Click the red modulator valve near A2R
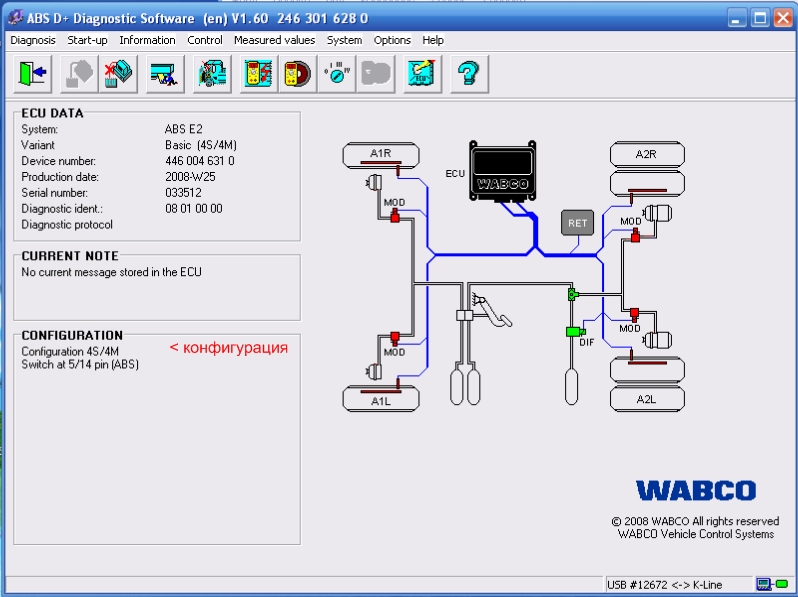This screenshot has height=597, width=798. click(635, 235)
